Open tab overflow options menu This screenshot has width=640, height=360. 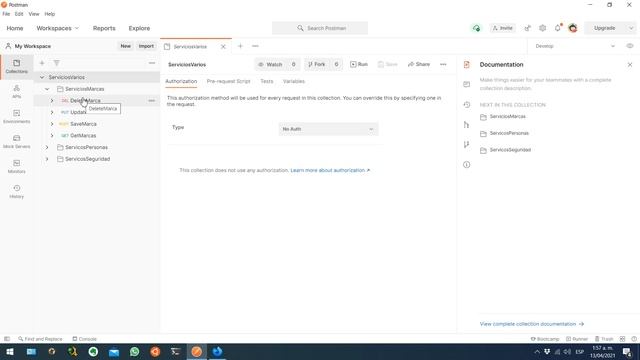[255, 46]
